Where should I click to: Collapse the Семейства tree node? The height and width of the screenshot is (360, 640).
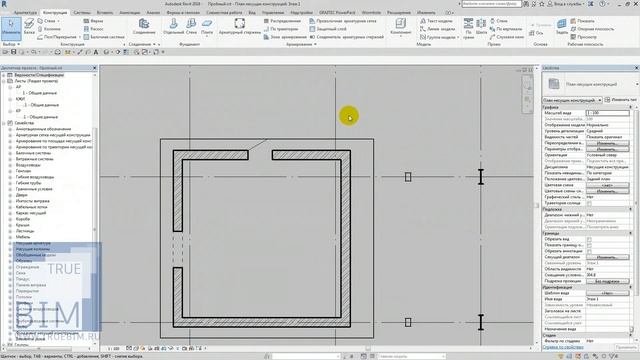(x=4, y=123)
